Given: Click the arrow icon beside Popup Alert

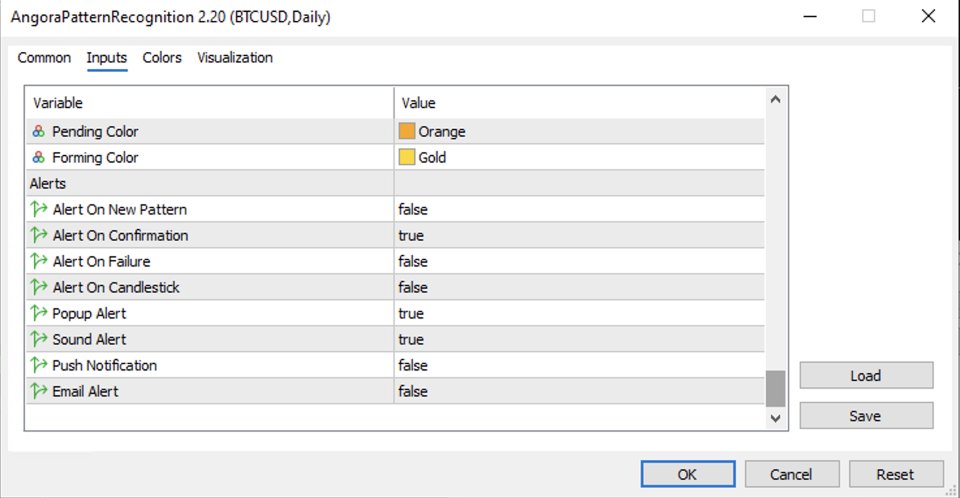Looking at the screenshot, I should (x=39, y=313).
